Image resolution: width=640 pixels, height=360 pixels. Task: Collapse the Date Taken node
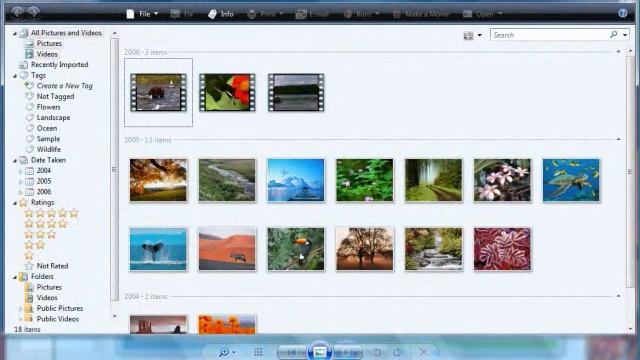point(15,161)
